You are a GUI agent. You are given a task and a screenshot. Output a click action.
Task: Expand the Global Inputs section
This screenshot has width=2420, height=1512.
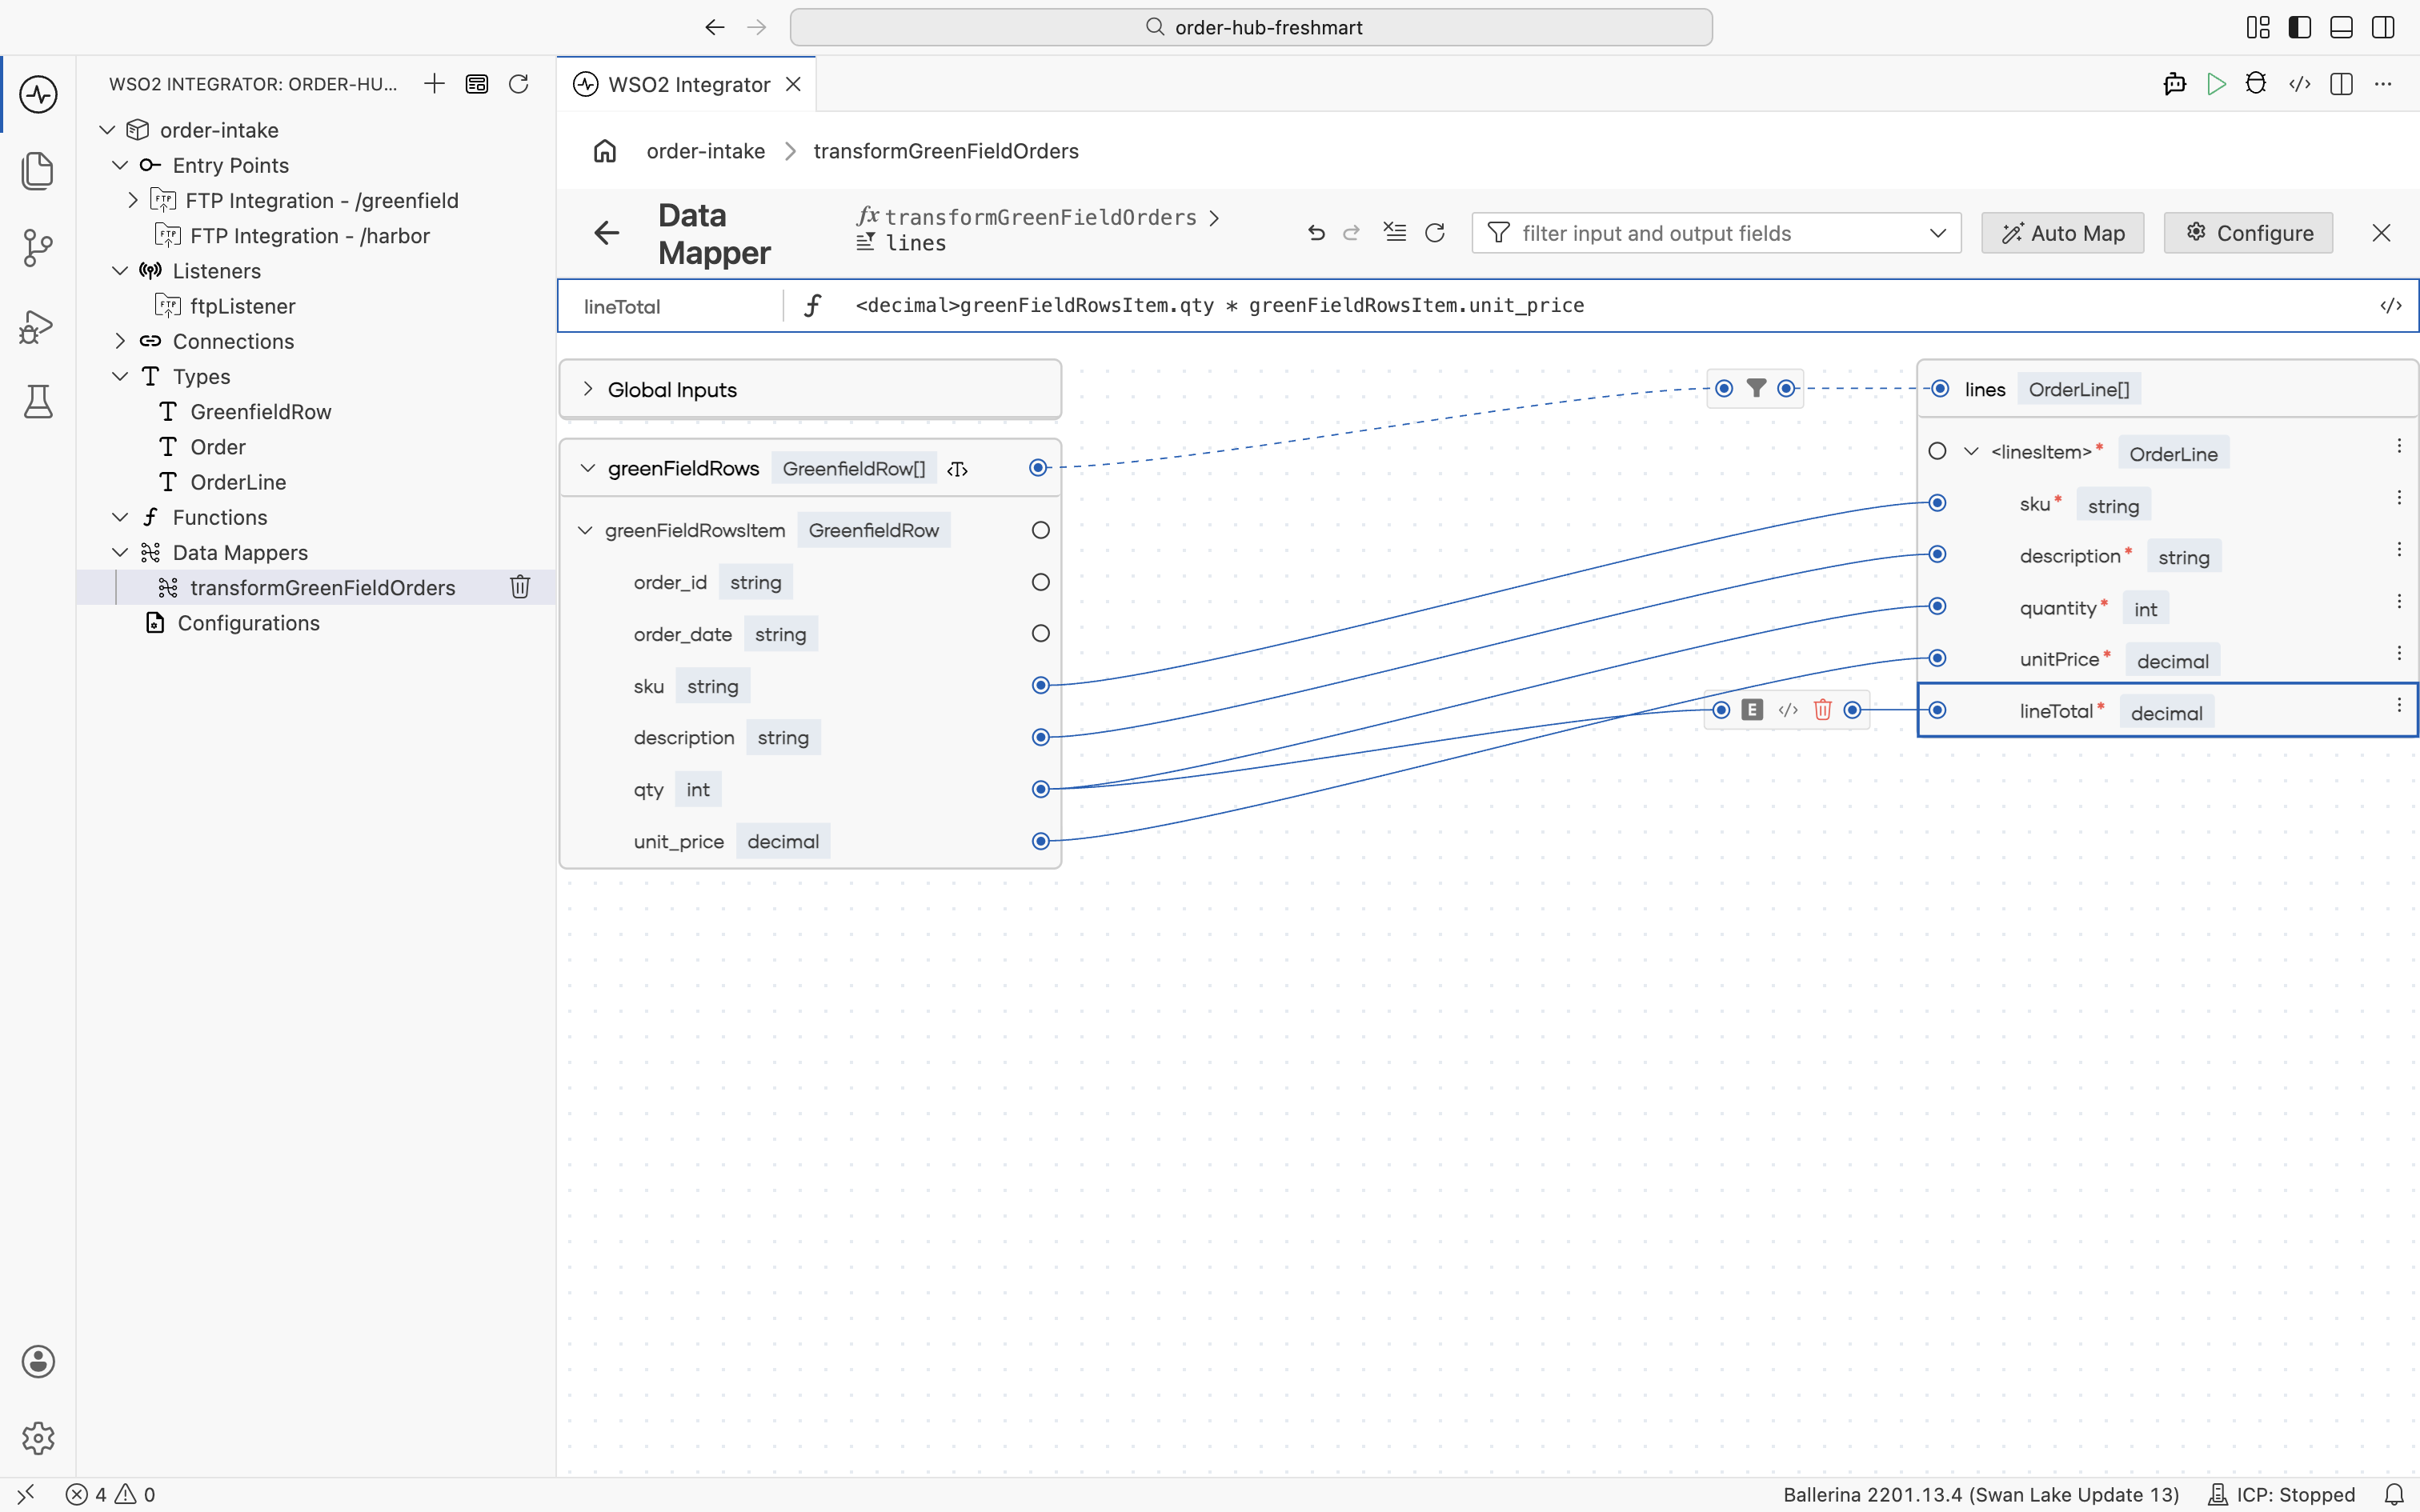click(x=588, y=389)
